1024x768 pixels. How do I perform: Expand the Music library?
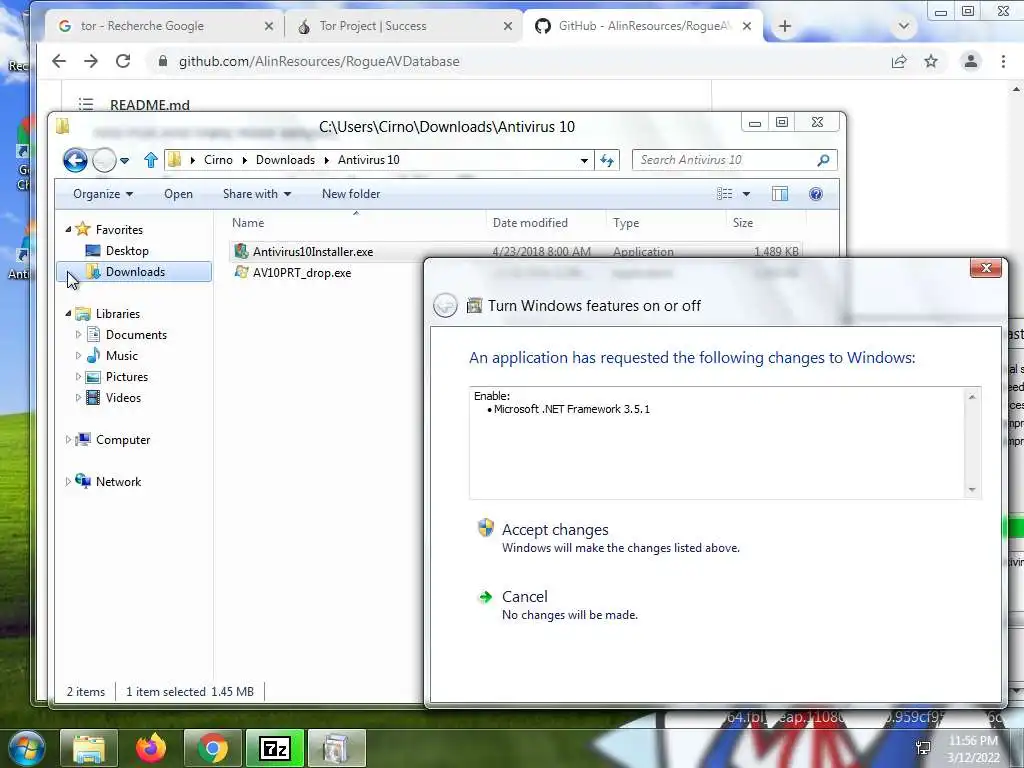[x=78, y=355]
